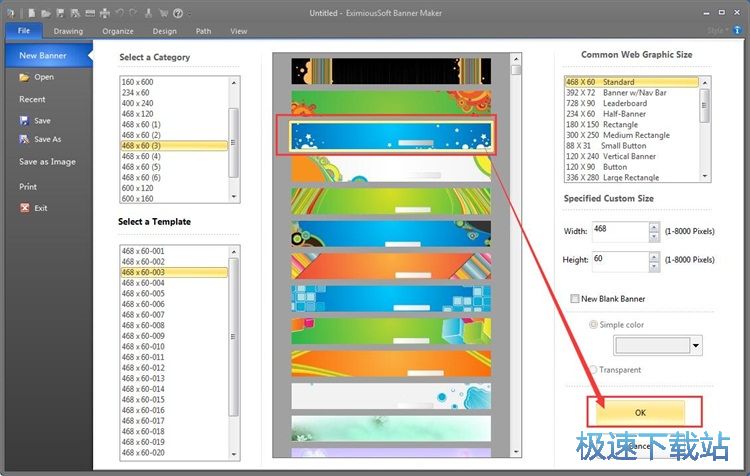Open the File tab
This screenshot has width=750, height=476.
coord(23,31)
